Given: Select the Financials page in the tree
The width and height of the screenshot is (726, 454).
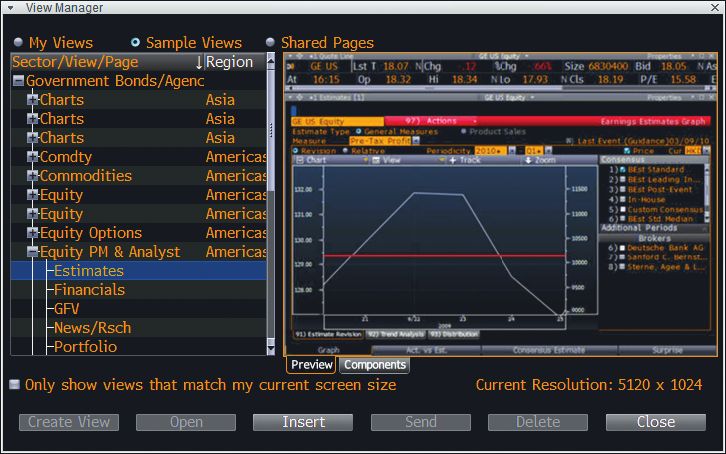Looking at the screenshot, I should click(89, 290).
